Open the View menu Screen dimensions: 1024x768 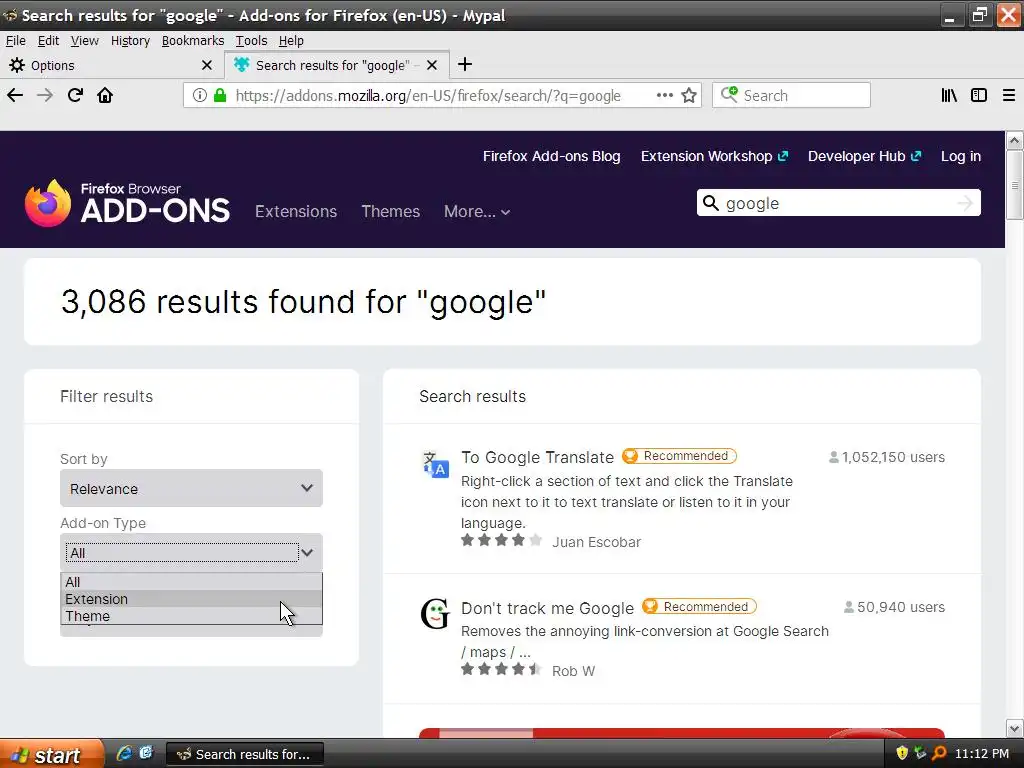tap(85, 40)
